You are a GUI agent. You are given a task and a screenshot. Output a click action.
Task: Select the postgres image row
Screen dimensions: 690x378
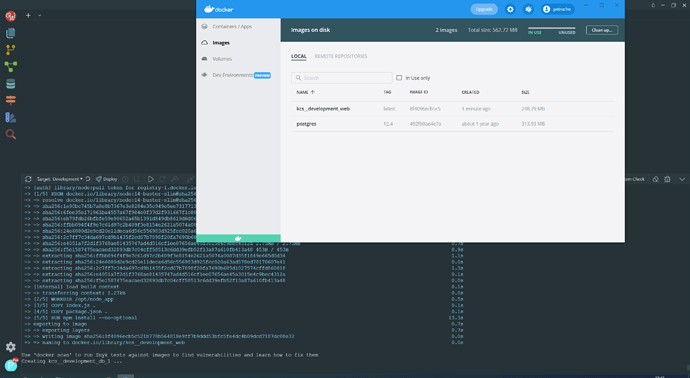click(x=452, y=124)
